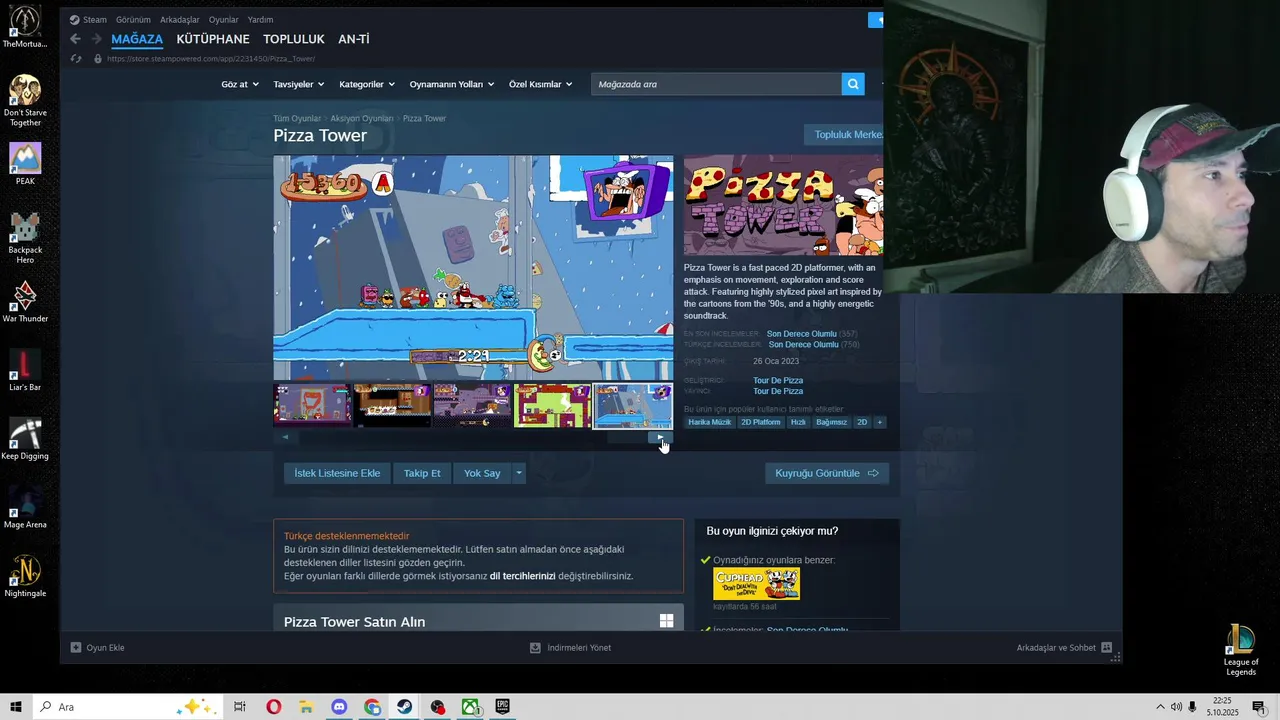
Task: Switch to KÜTÜPHANE tab
Action: 213,39
